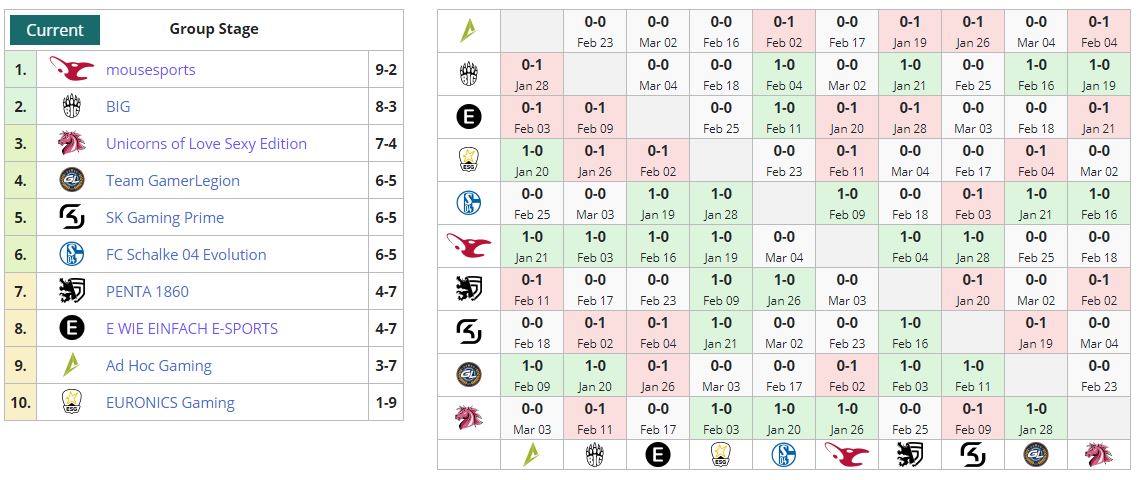Click the Unicorns of Love logo beside its name

[71, 144]
